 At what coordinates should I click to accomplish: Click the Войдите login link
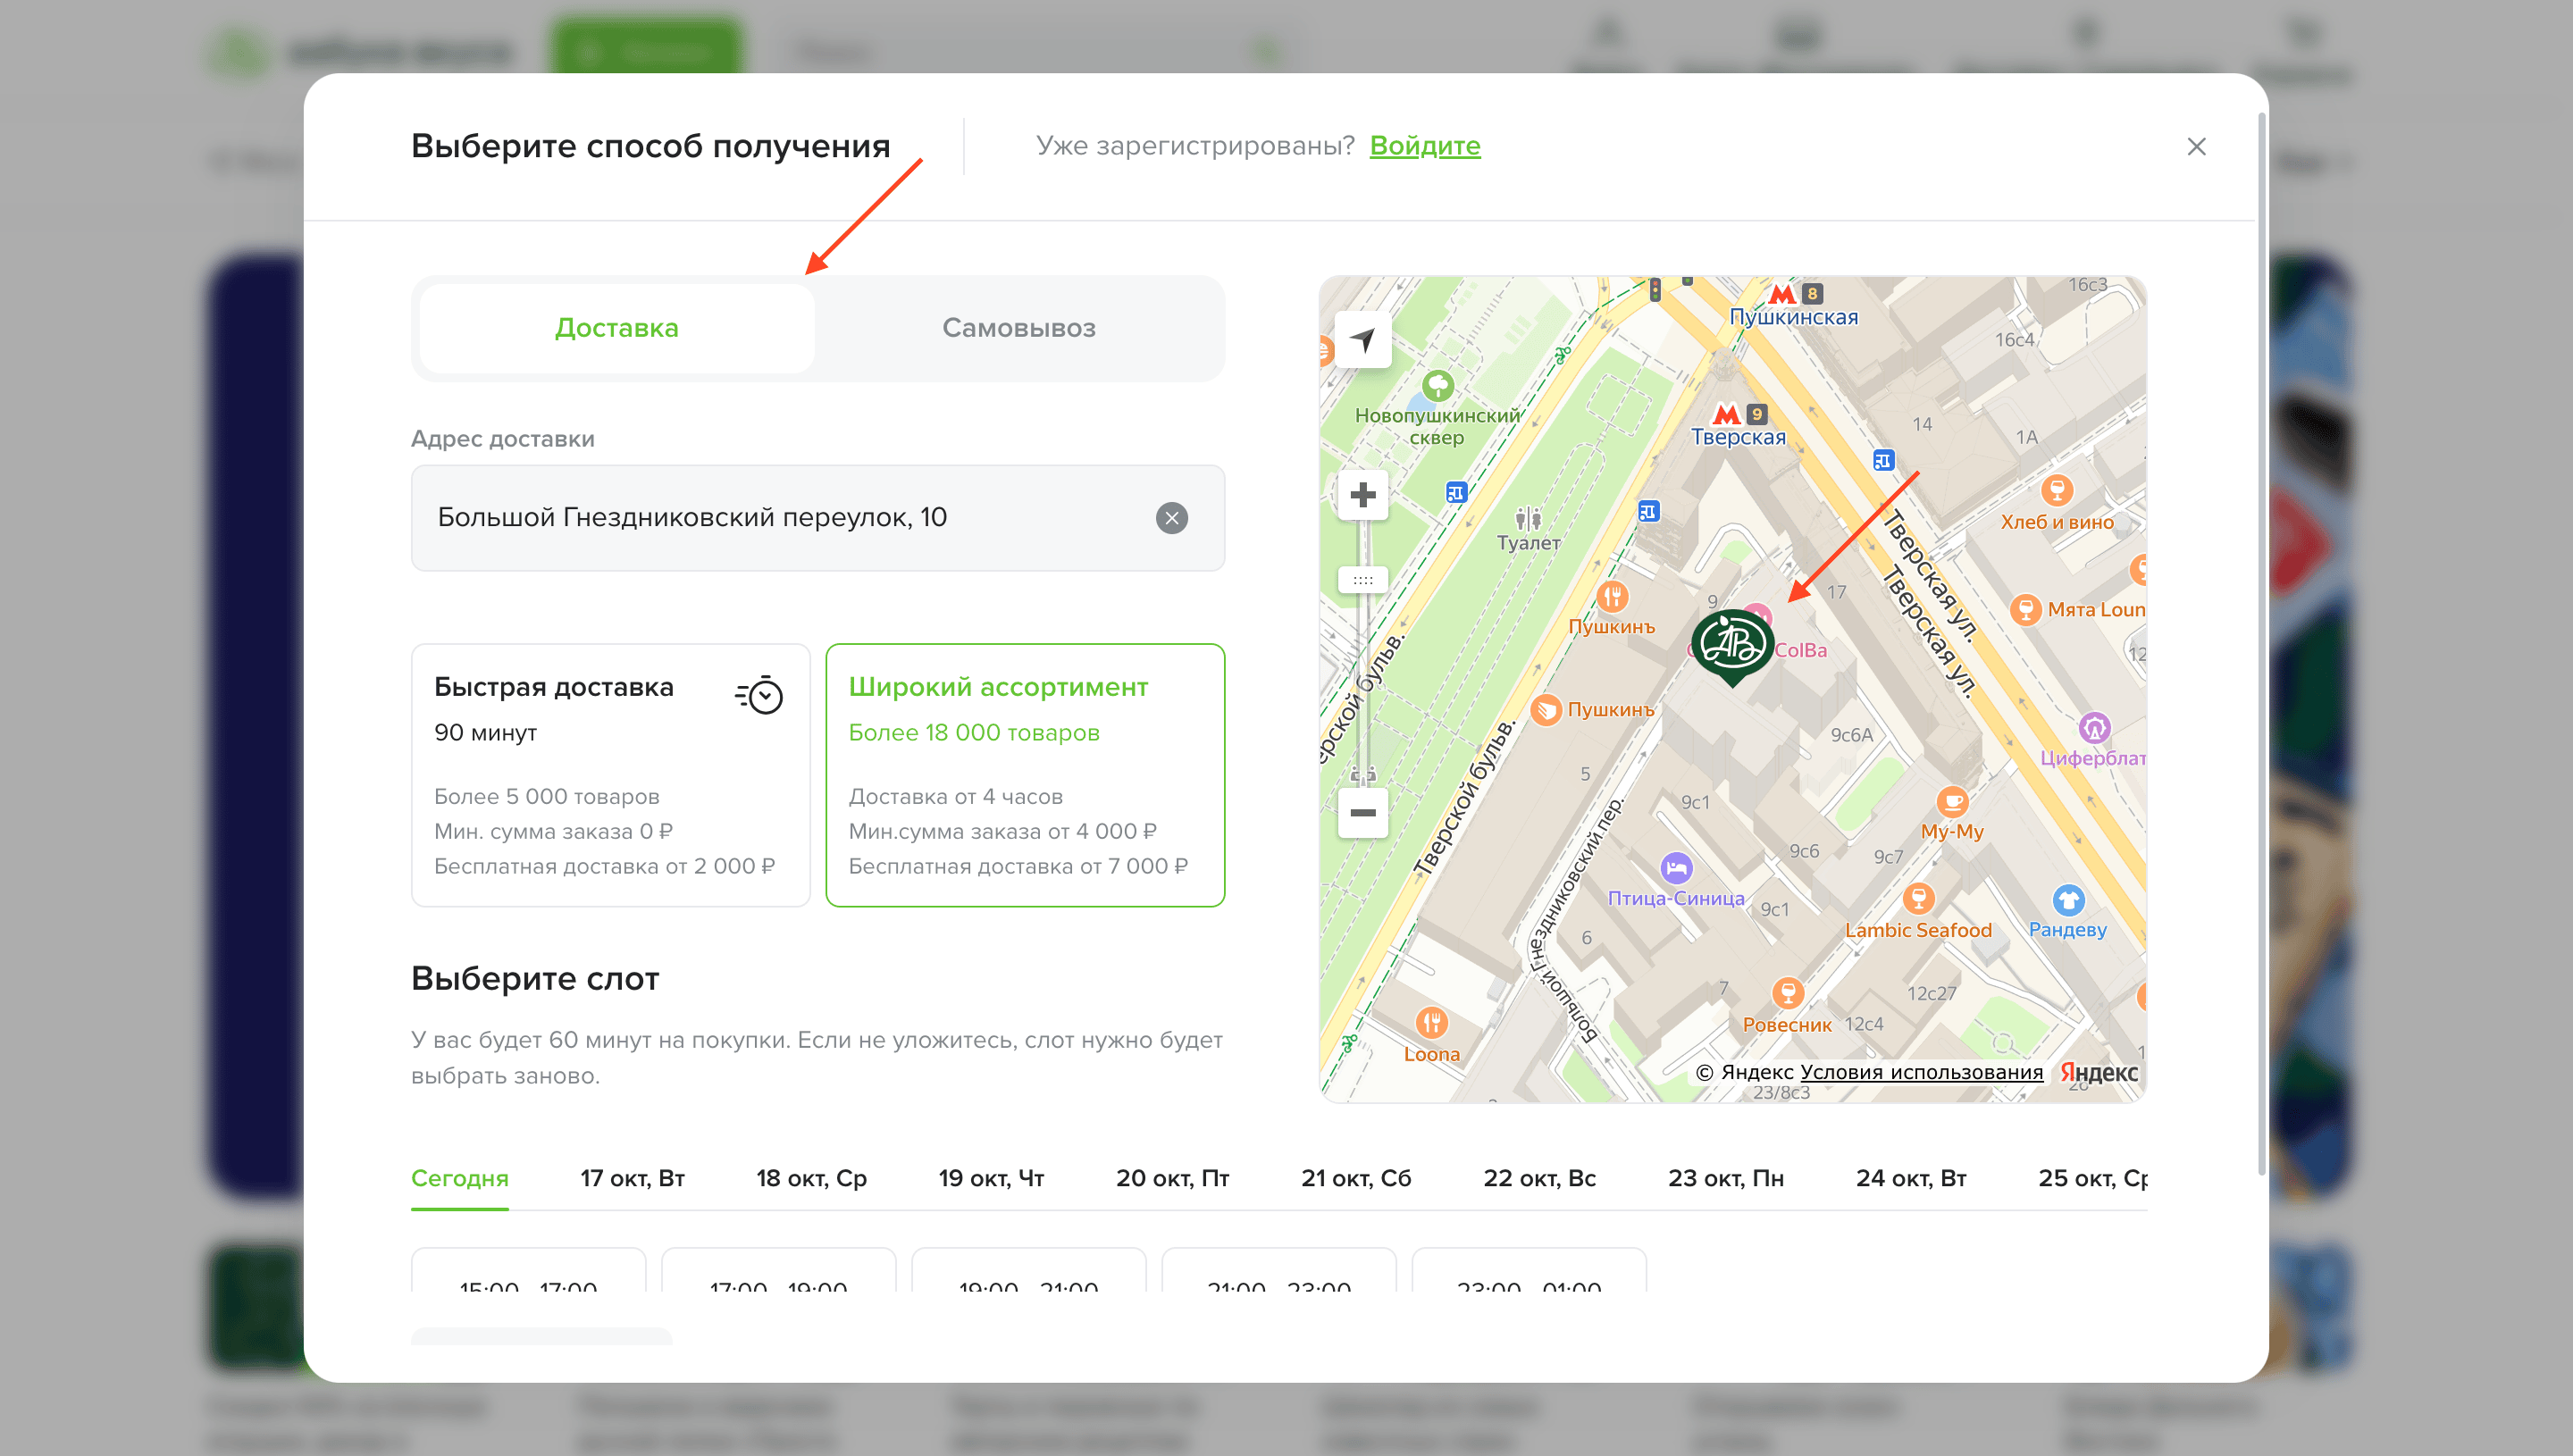point(1424,146)
